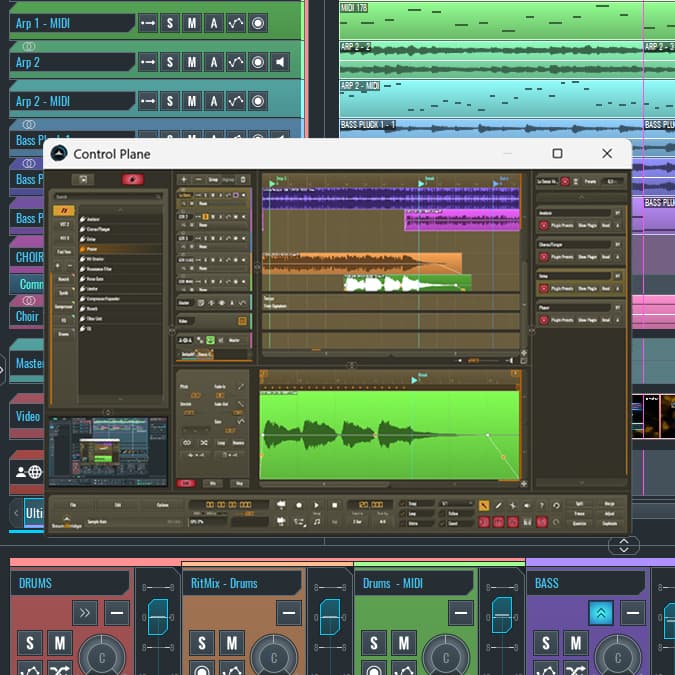Select Chorus/Flanger in Control Plane plugin list
The image size is (675, 675).
click(121, 229)
